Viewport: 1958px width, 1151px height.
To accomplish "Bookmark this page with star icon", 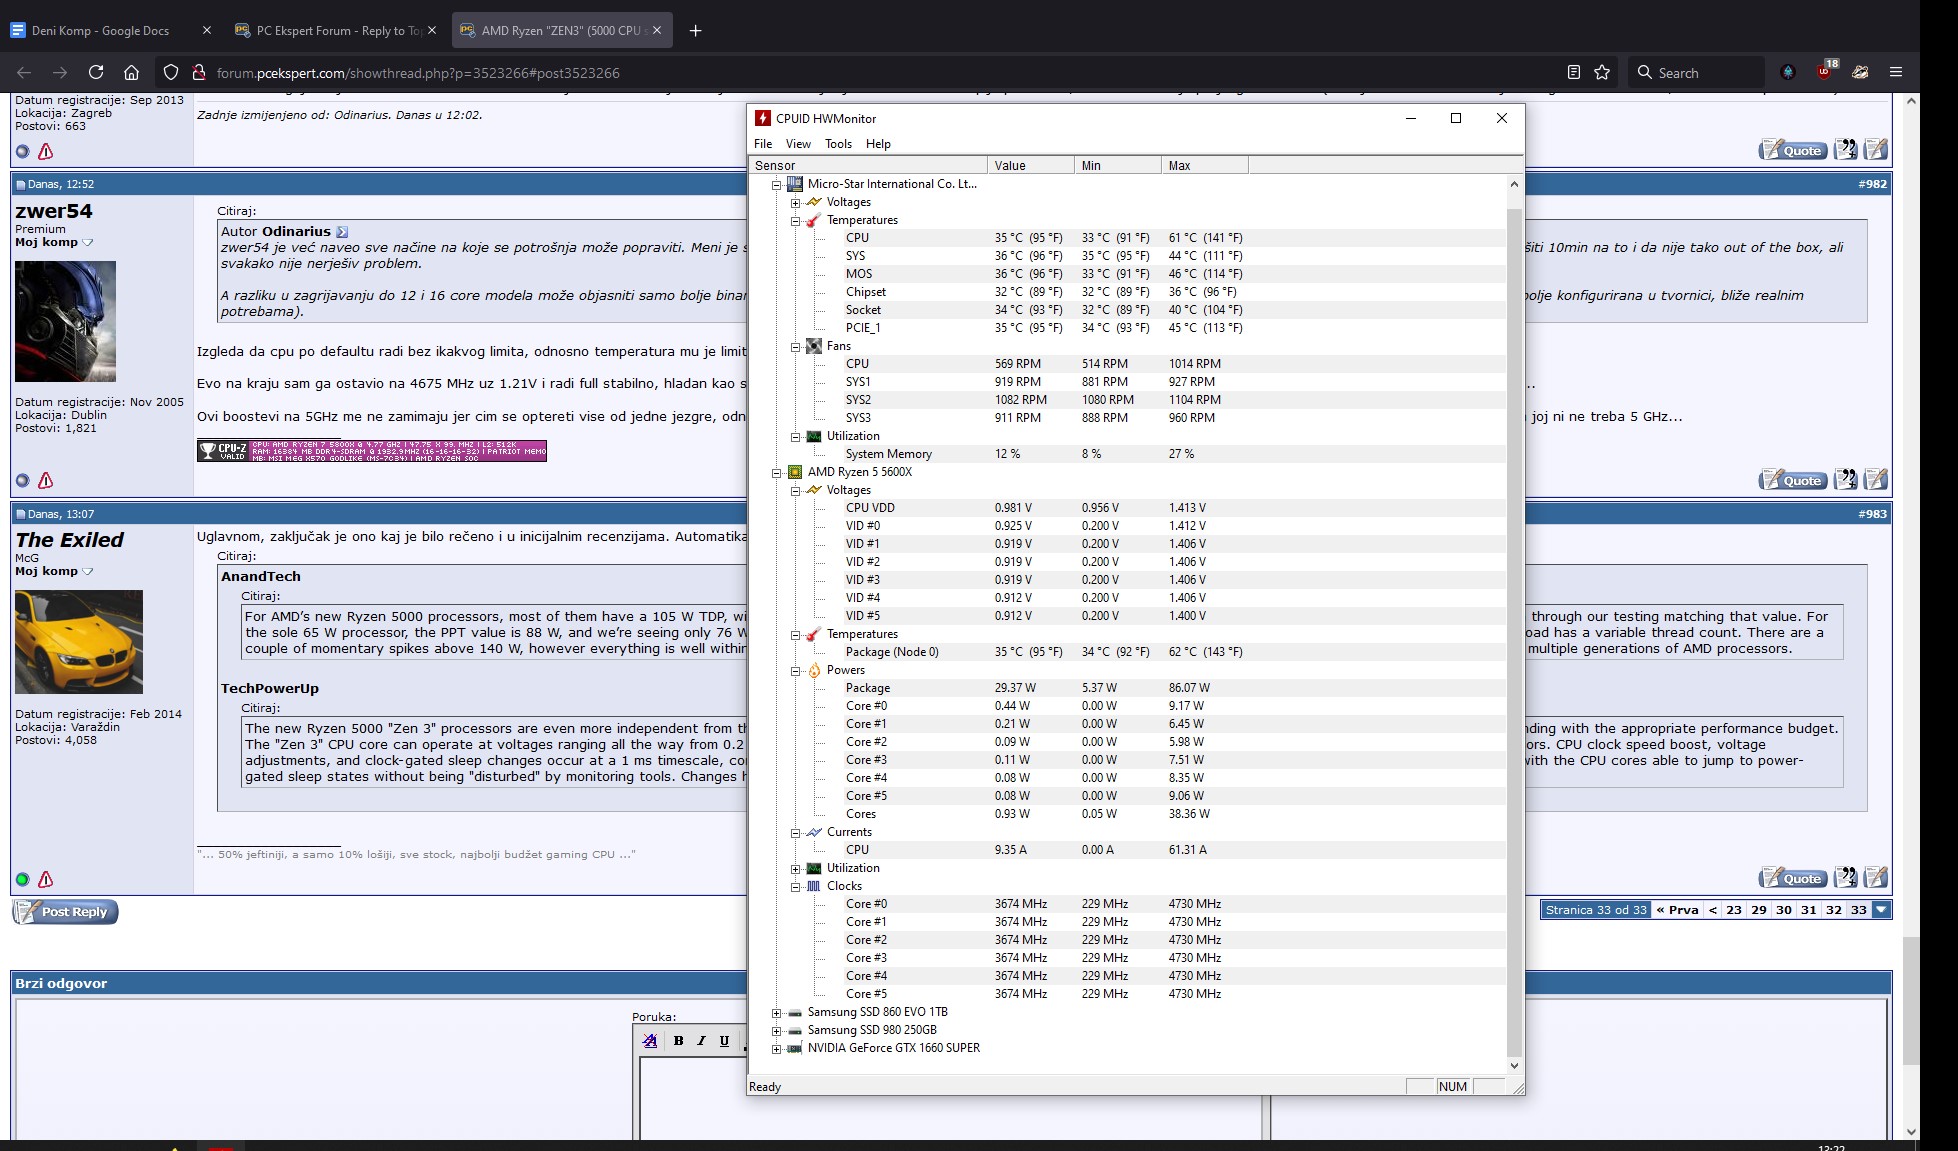I will point(1602,72).
